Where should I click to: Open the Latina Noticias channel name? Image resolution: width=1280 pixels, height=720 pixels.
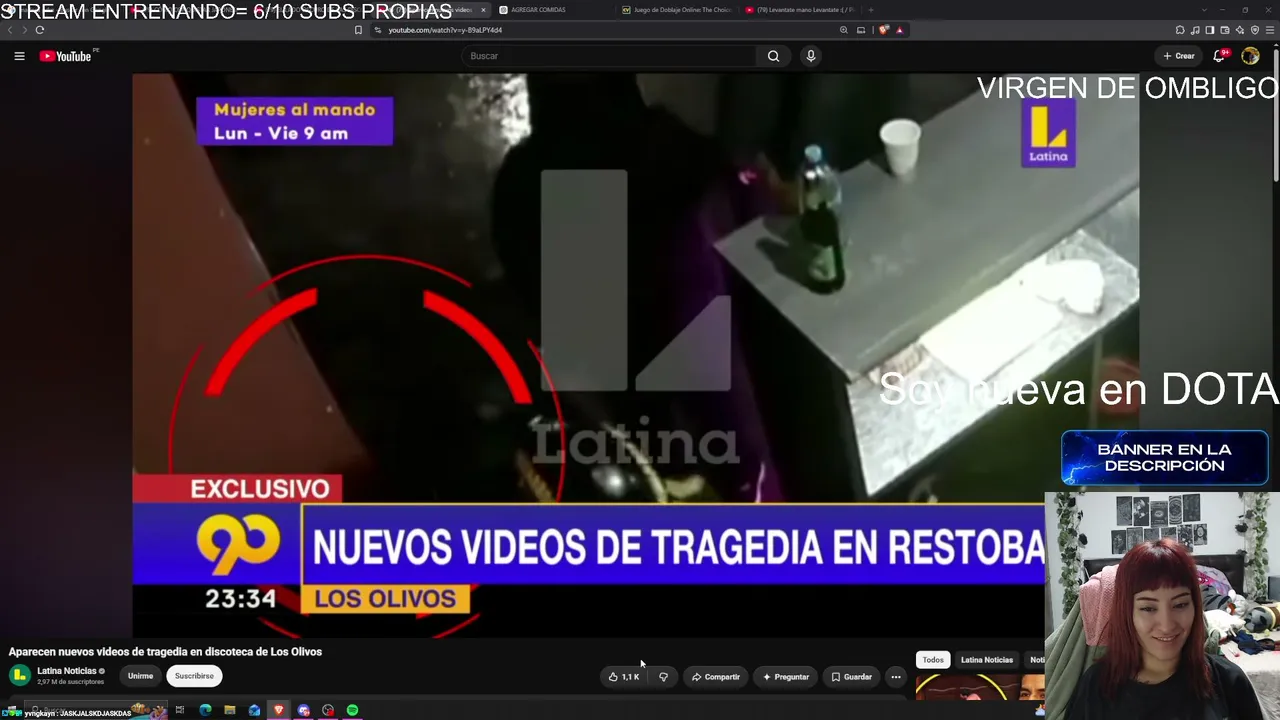pos(67,671)
